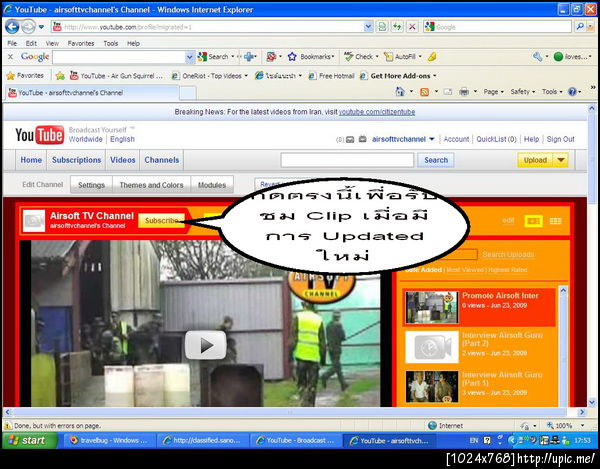Click the search magnifier beside Google box
The height and width of the screenshot is (469, 600).
580,27
